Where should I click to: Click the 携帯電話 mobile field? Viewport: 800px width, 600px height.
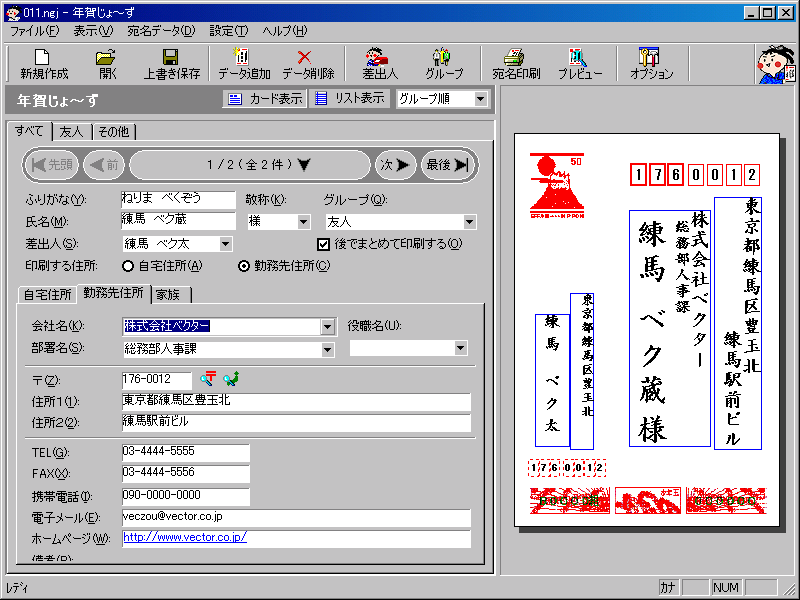(186, 496)
